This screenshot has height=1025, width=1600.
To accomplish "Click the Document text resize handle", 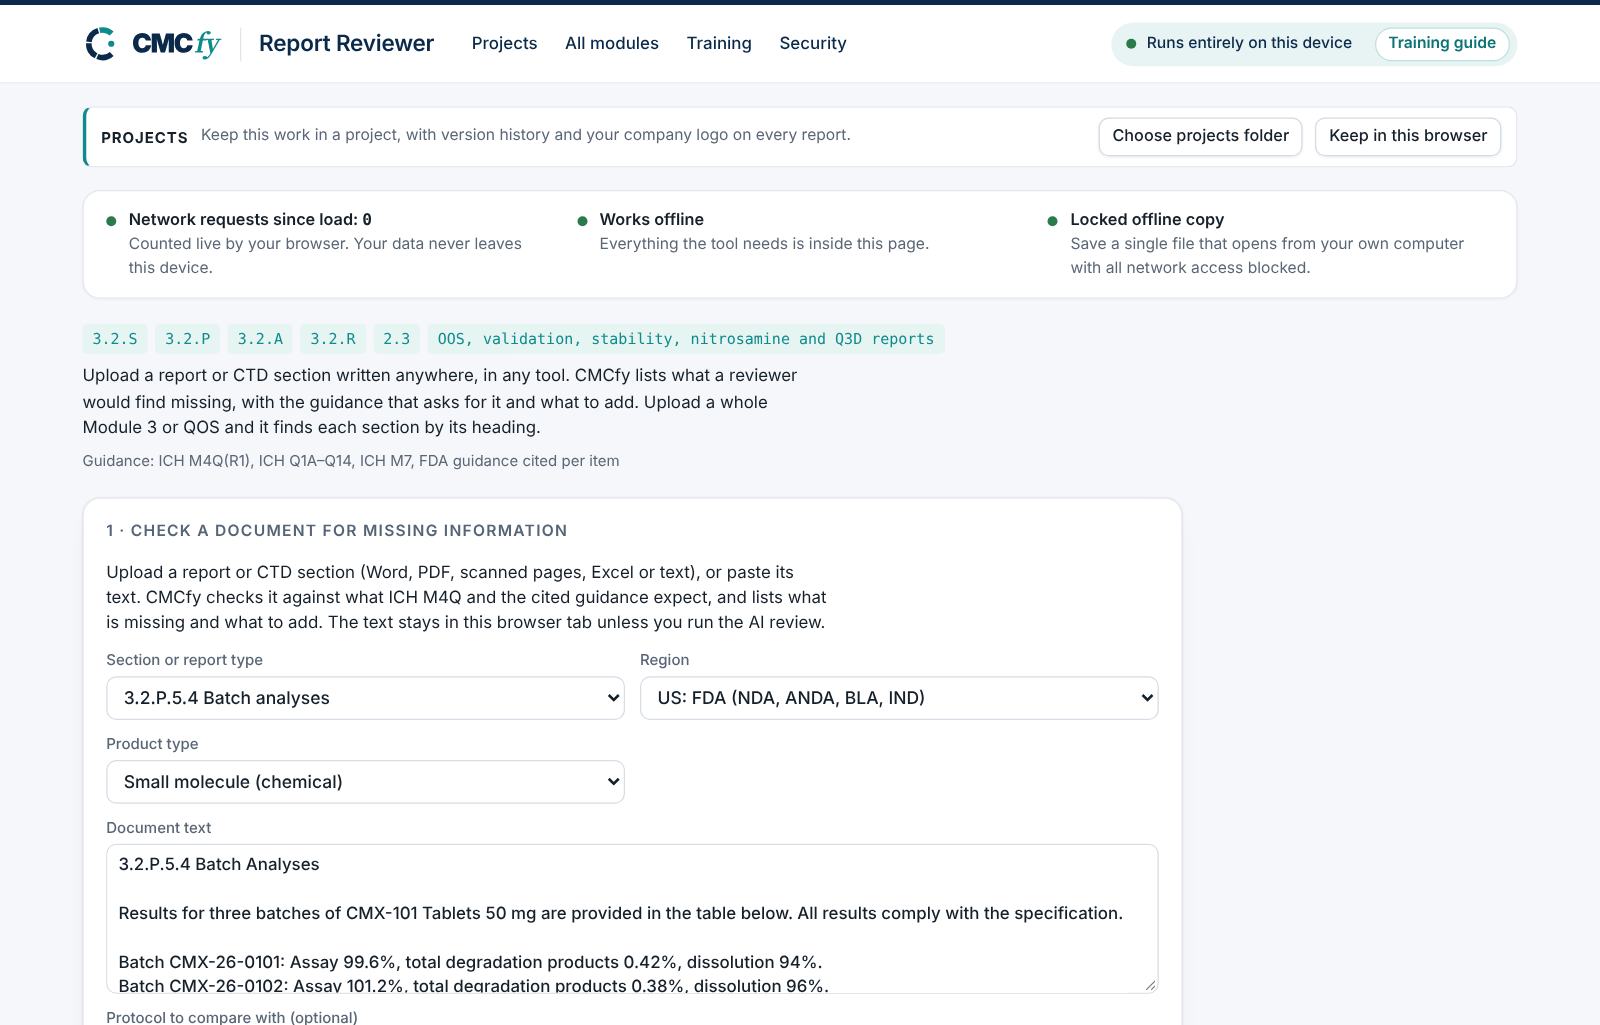I will click(1150, 985).
